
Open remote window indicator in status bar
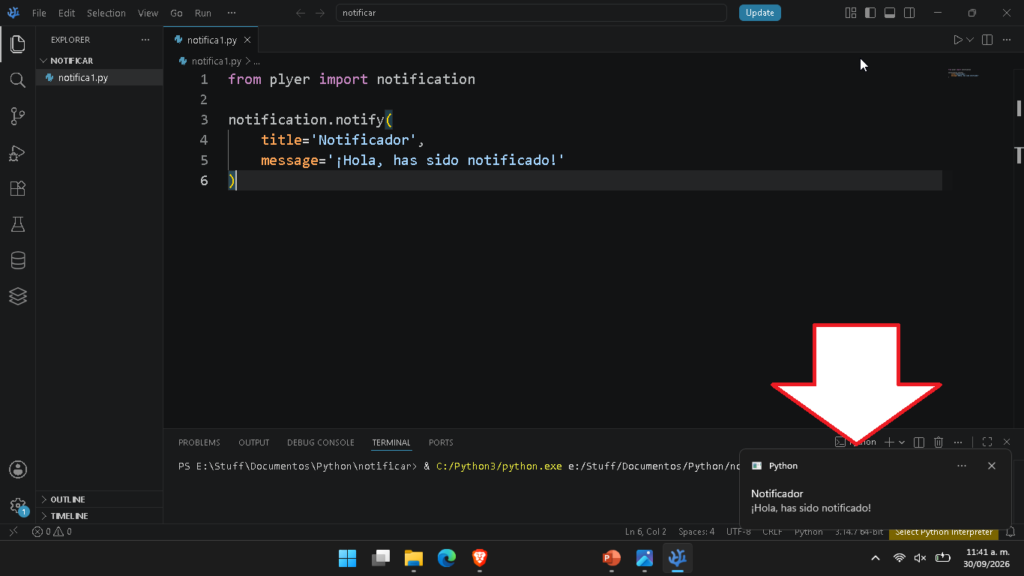(x=13, y=532)
